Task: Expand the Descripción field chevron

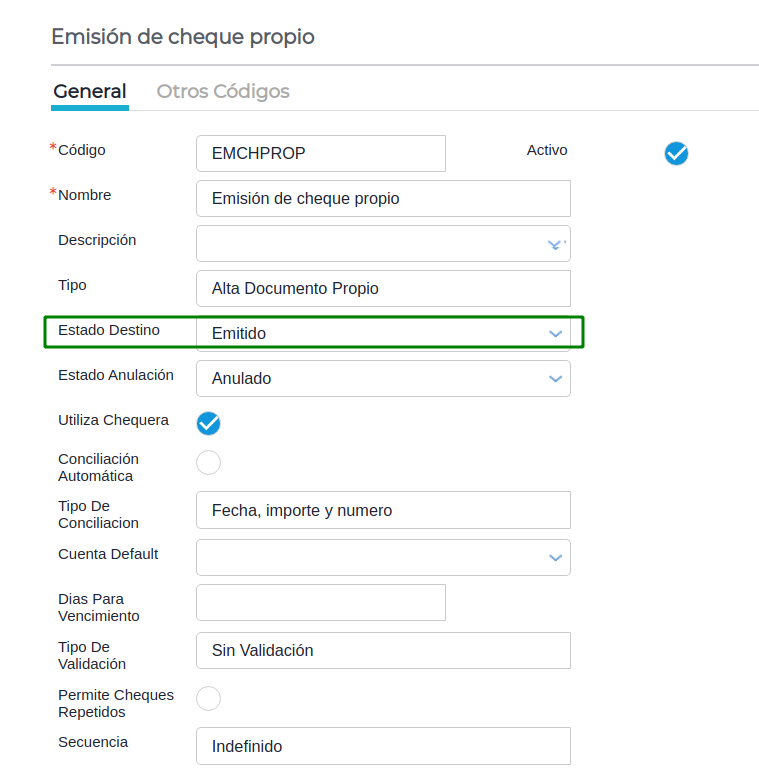Action: coord(555,244)
